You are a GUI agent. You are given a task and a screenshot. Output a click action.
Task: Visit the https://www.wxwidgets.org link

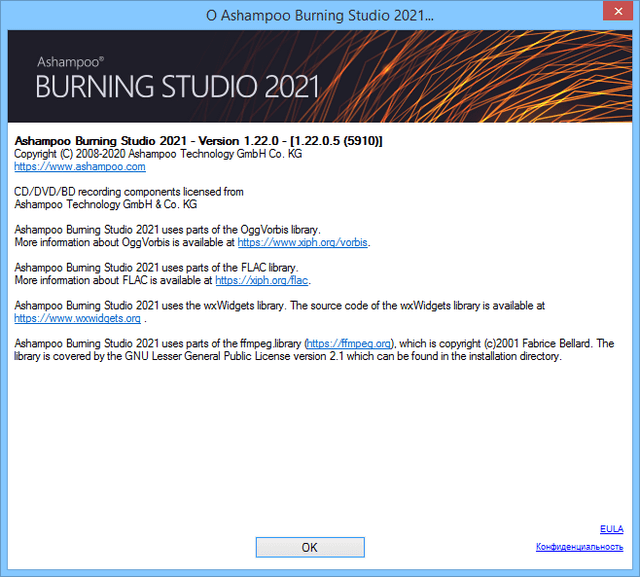pos(78,318)
